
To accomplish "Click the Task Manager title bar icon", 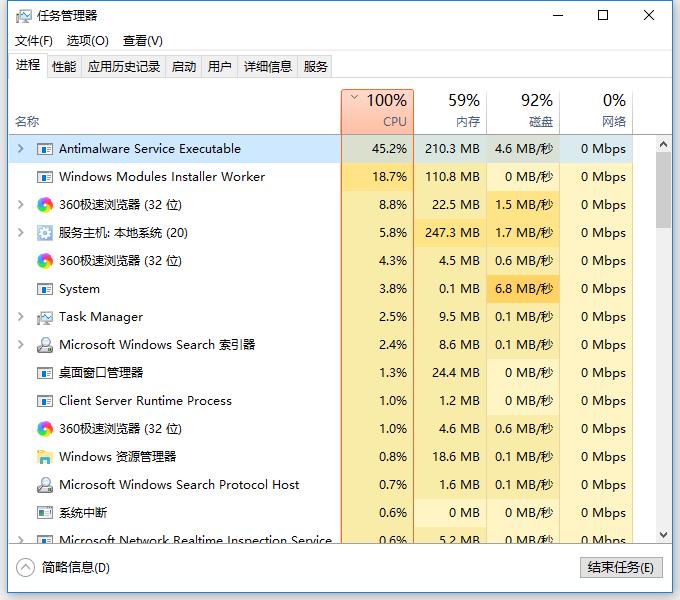I will [x=24, y=16].
